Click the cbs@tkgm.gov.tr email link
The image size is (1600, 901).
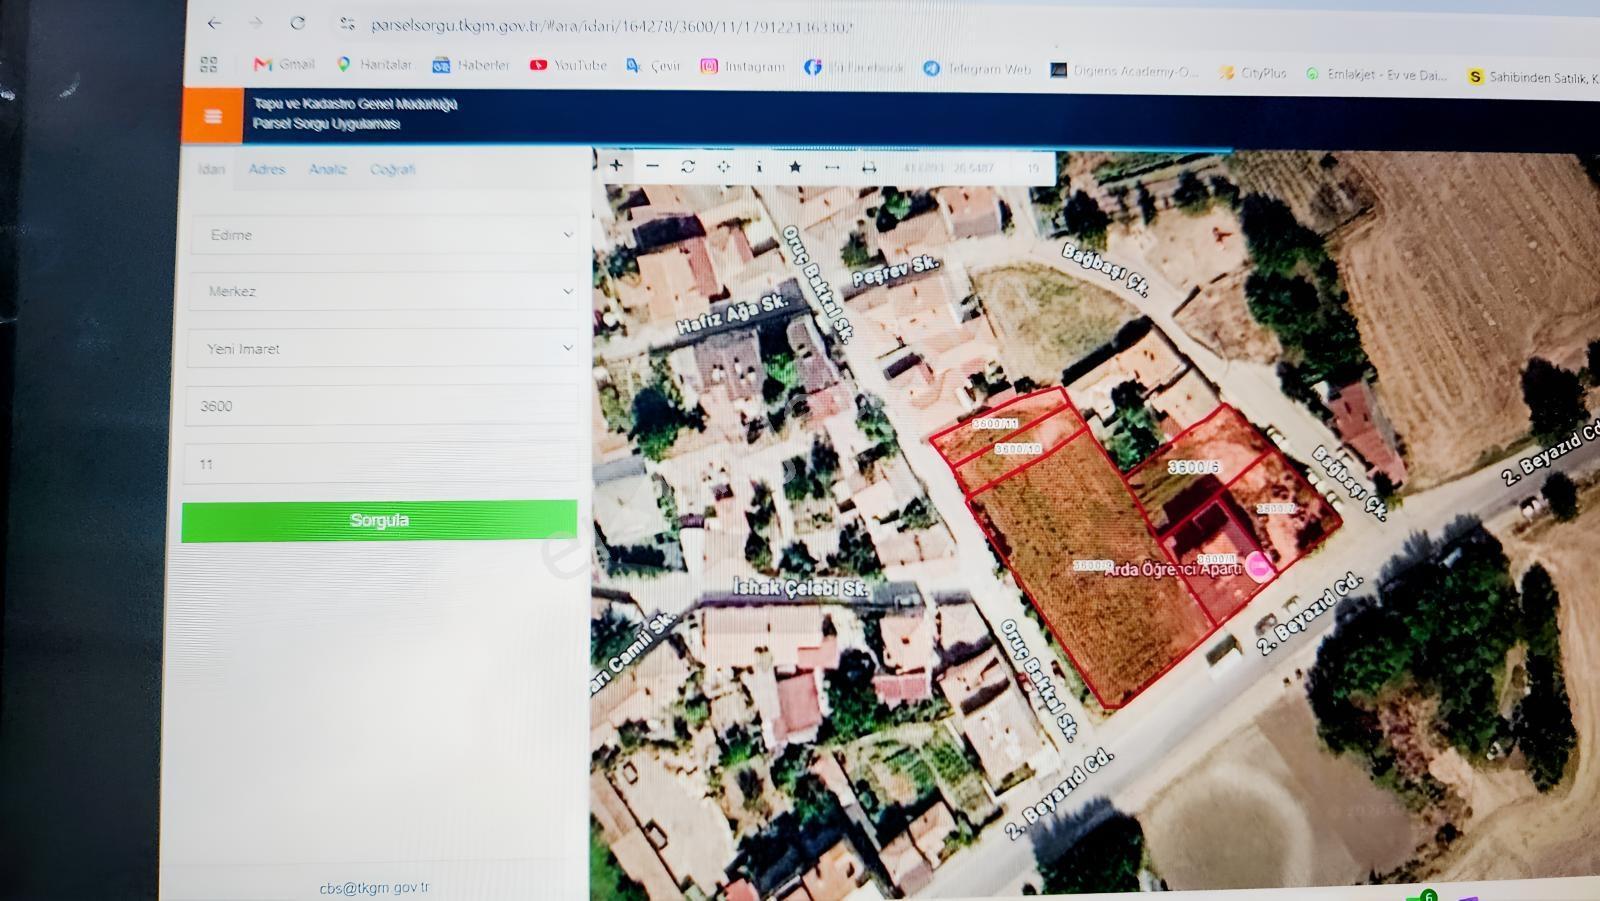click(374, 888)
